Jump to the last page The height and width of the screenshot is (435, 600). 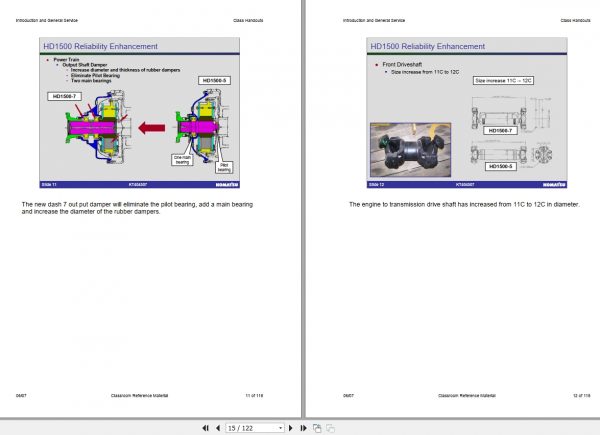[303, 428]
